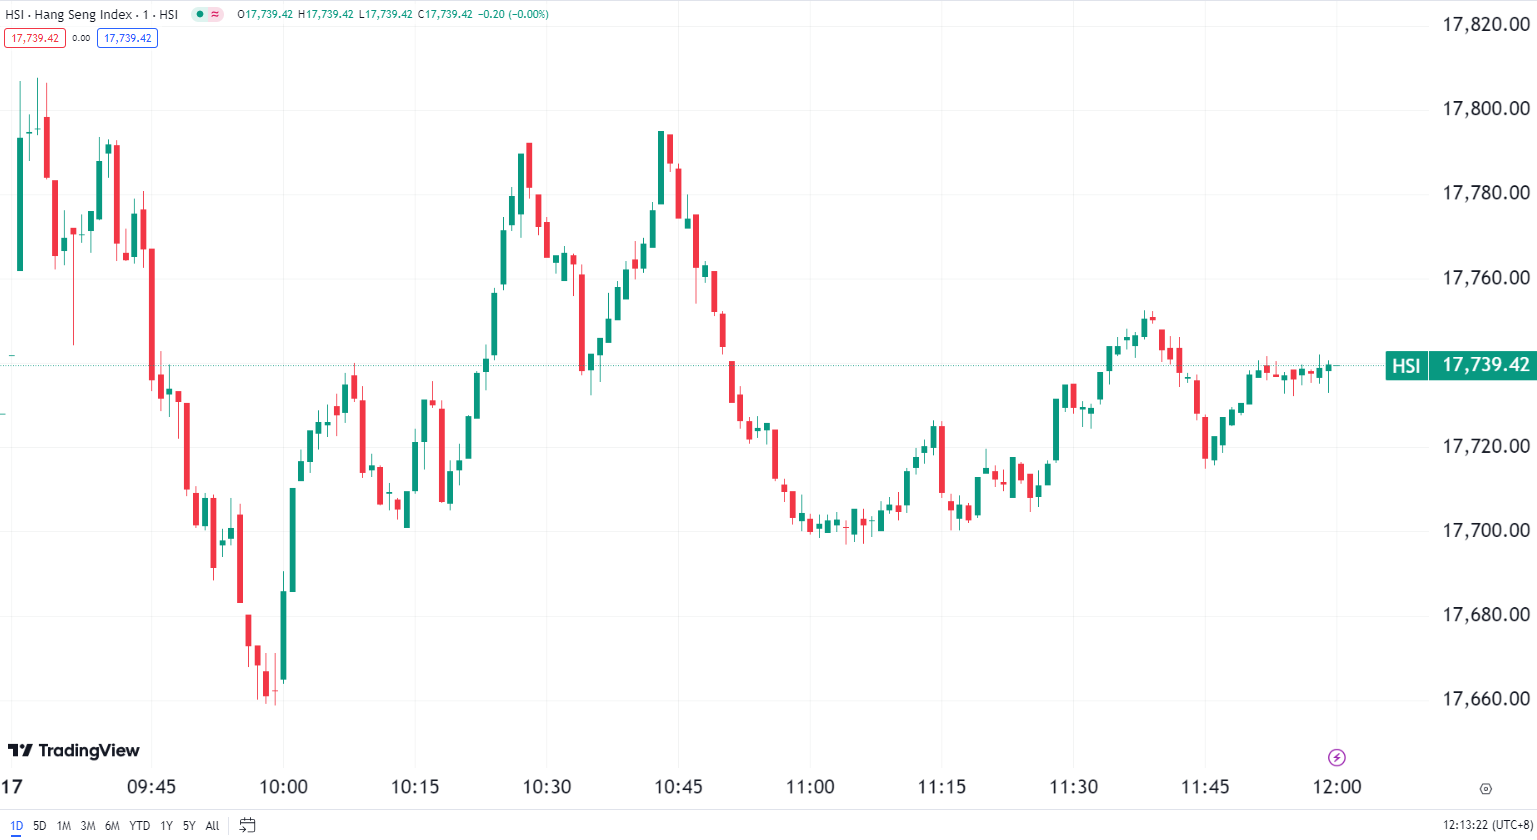Viewport: 1537px width, 840px height.
Task: Click the 11:30 time axis label
Action: (1074, 787)
